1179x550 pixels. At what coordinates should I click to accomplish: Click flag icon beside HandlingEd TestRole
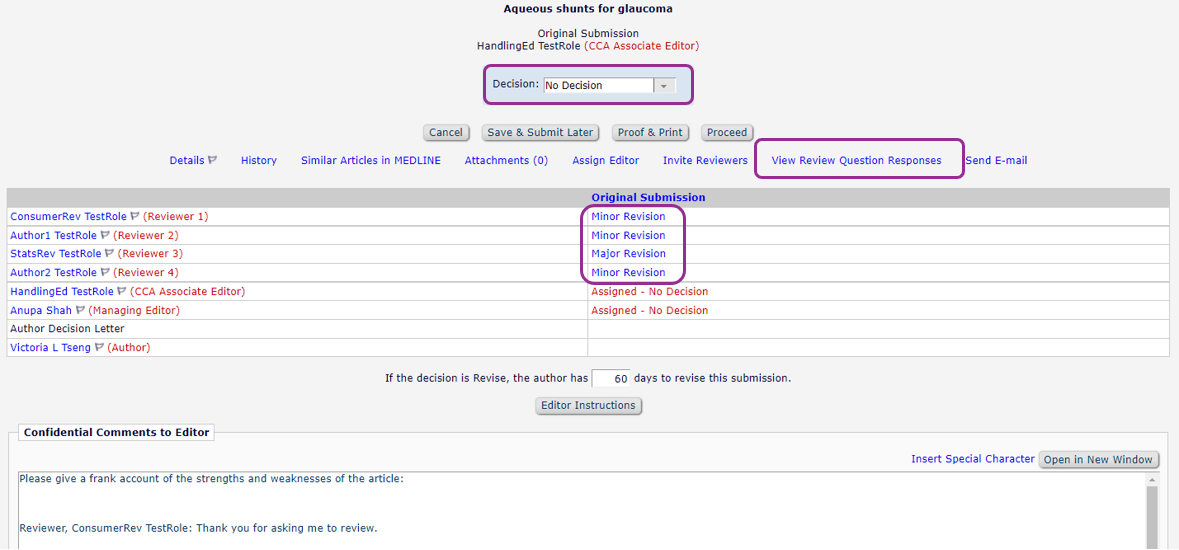tap(121, 292)
